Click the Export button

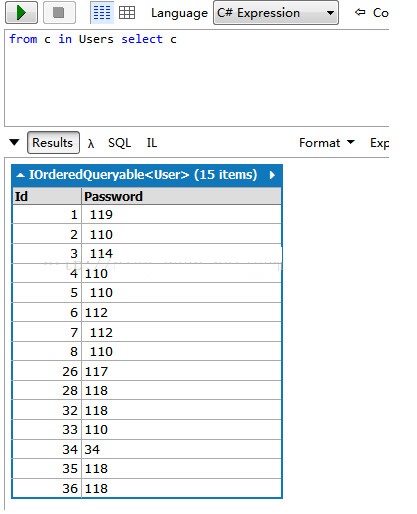pyautogui.click(x=379, y=143)
